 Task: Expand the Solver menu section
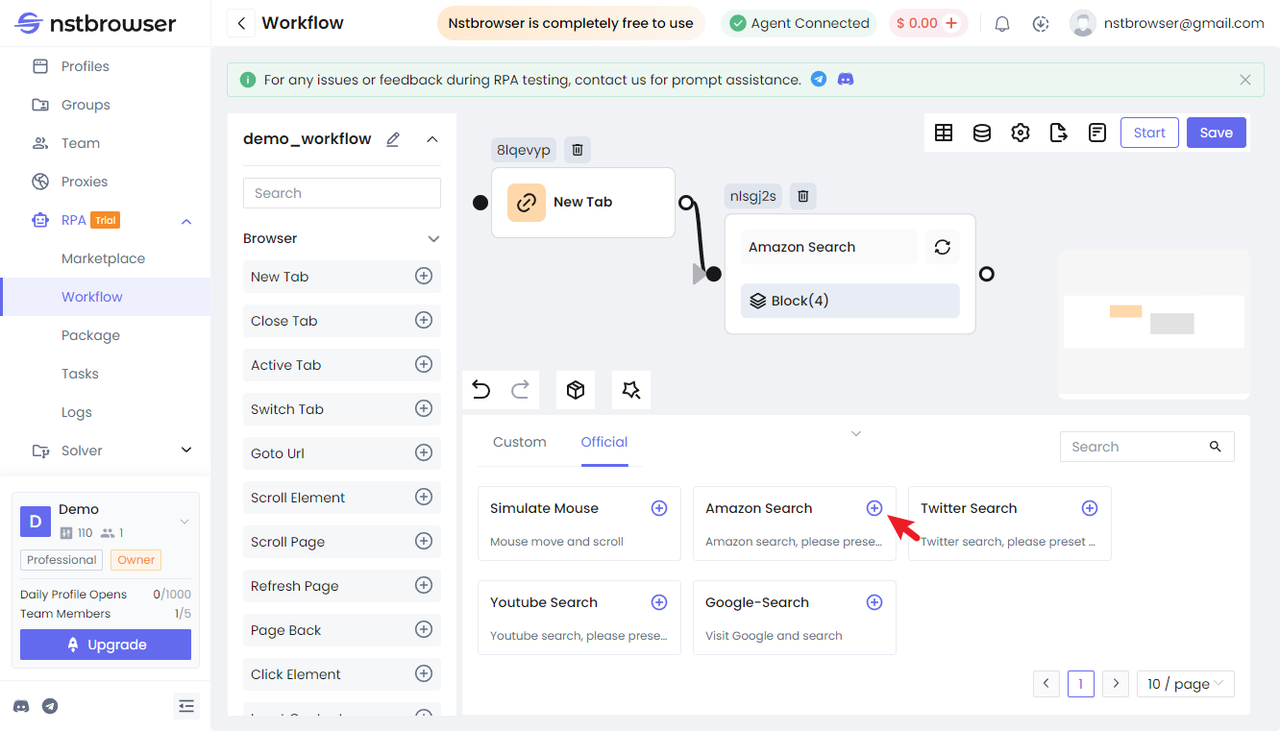(x=186, y=451)
